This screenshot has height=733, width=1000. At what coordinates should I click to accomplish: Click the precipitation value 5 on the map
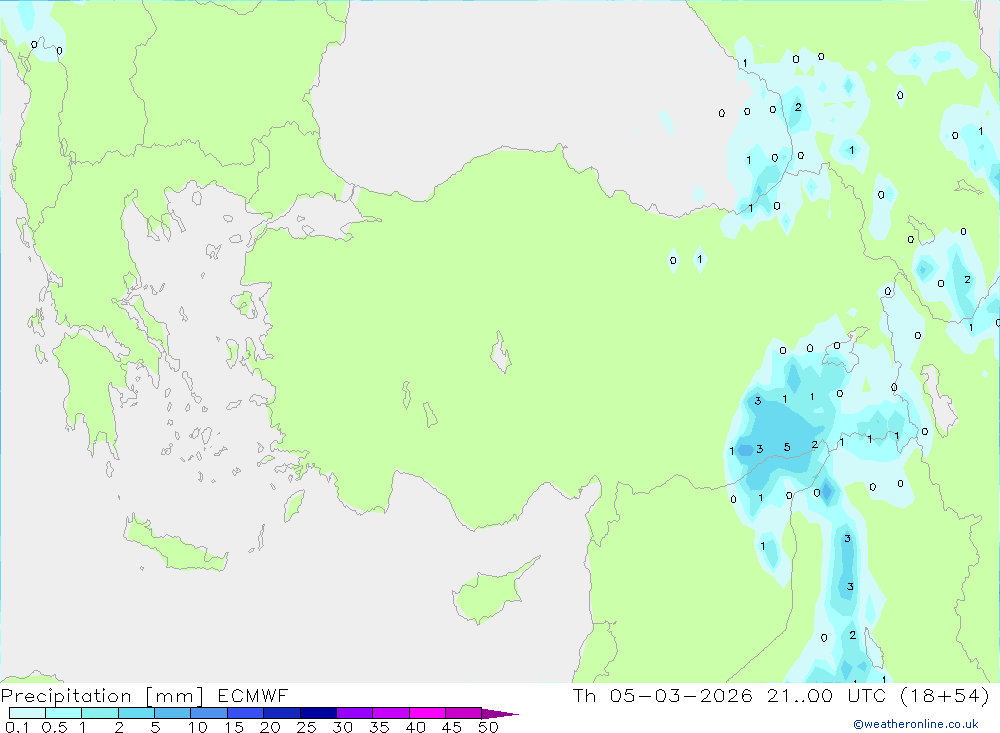(787, 447)
